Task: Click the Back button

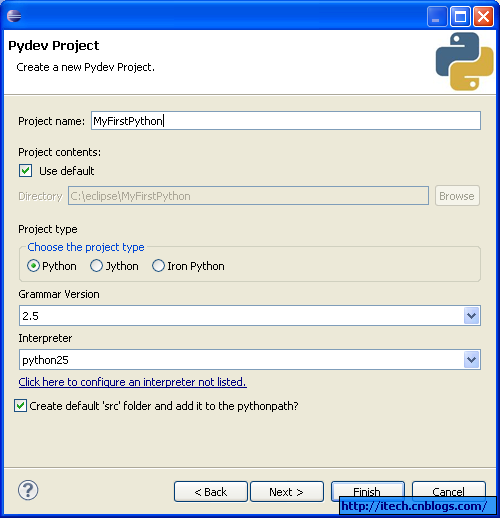Action: pyautogui.click(x=211, y=492)
